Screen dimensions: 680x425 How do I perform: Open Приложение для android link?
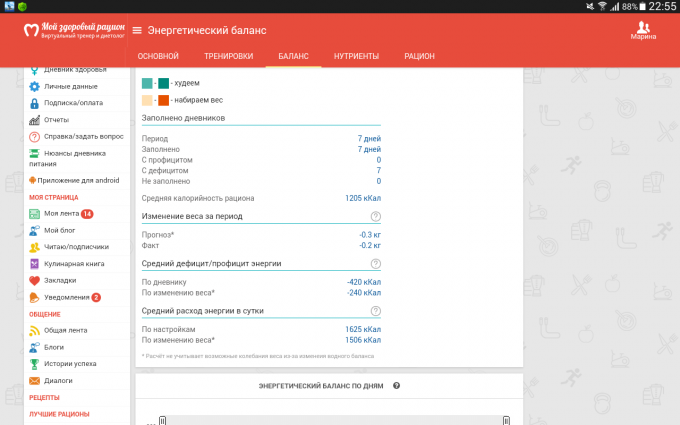tap(78, 180)
